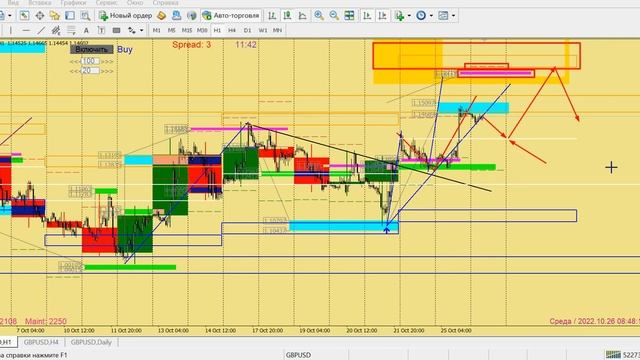Viewport: 640px width, 360px height.
Task: Select the horizontal line drawing tool
Action: pos(26,30)
